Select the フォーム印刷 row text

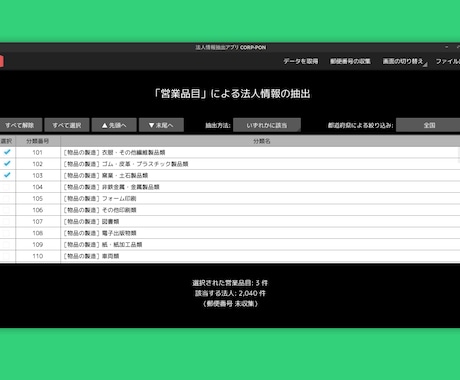119,199
